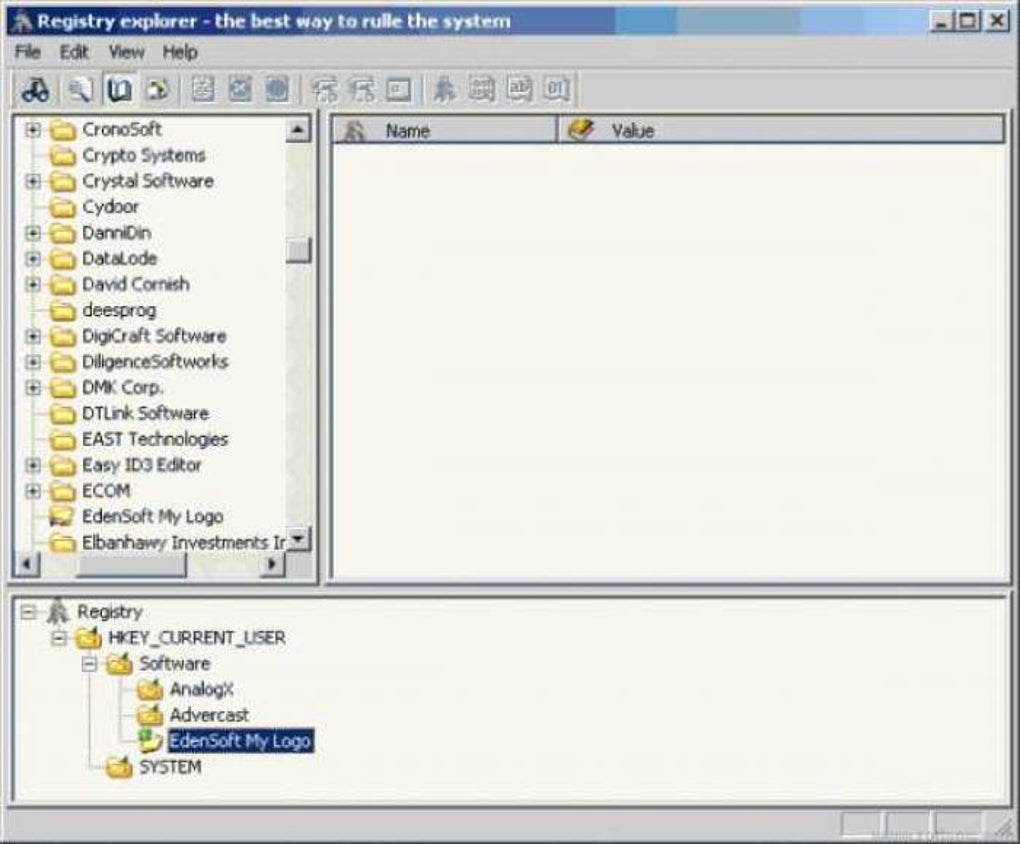Viewport: 1020px width, 844px height.
Task: Click the tree vertical scrollbar down arrow
Action: point(299,539)
